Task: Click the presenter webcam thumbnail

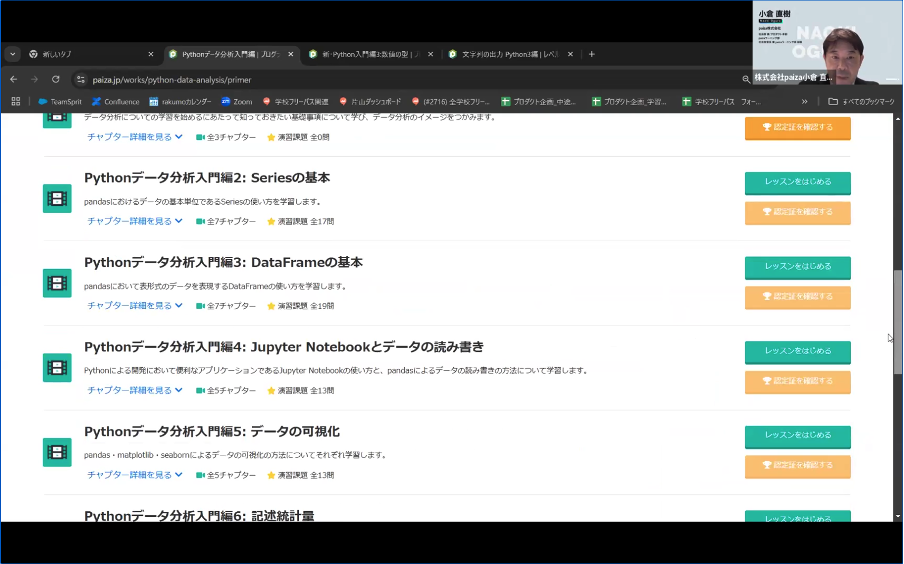Action: [827, 42]
